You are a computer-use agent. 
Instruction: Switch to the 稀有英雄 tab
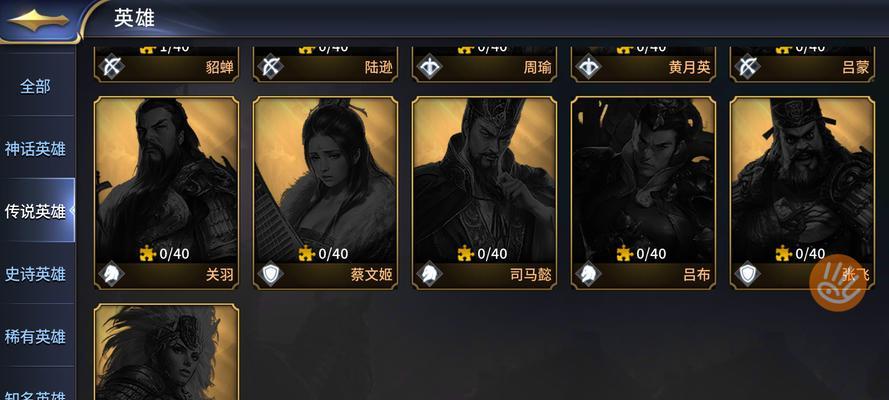click(x=36, y=337)
